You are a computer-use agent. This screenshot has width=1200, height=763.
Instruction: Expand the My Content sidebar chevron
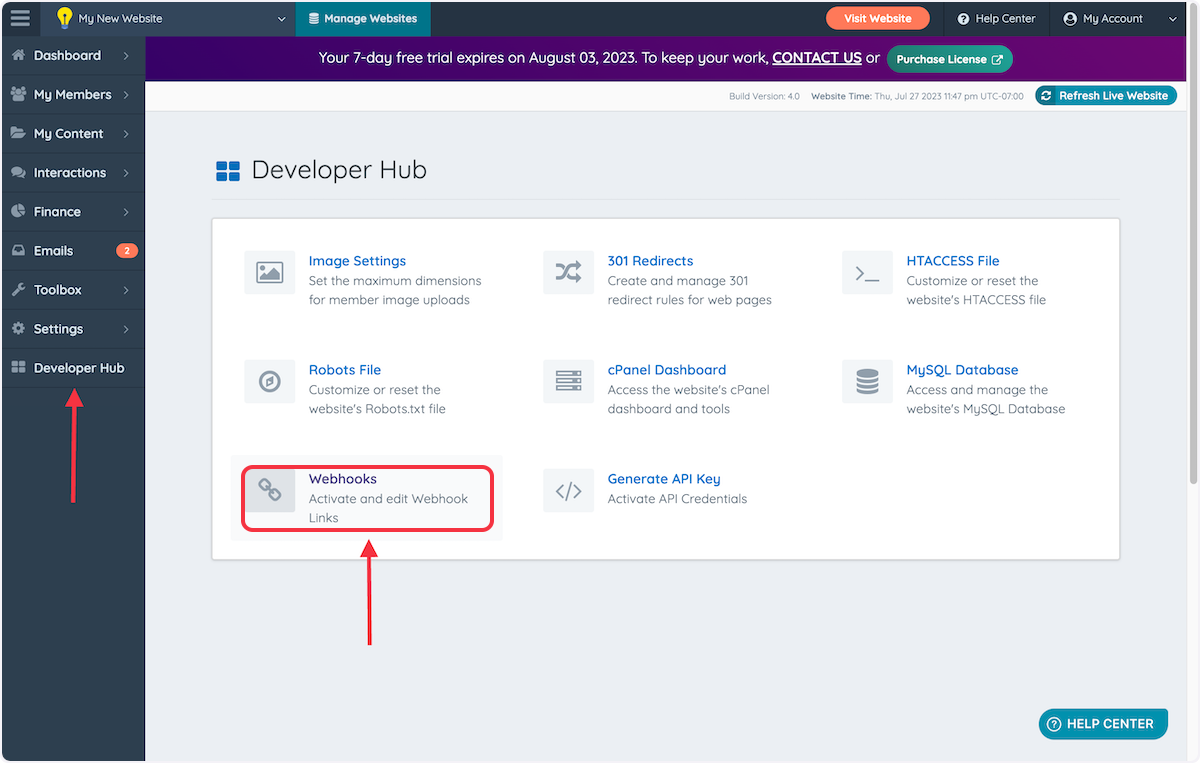(x=126, y=133)
